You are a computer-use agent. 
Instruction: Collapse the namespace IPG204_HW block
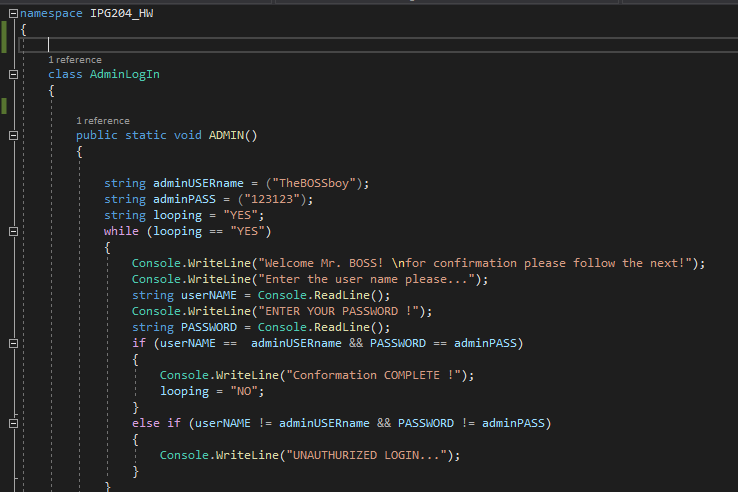tap(13, 14)
